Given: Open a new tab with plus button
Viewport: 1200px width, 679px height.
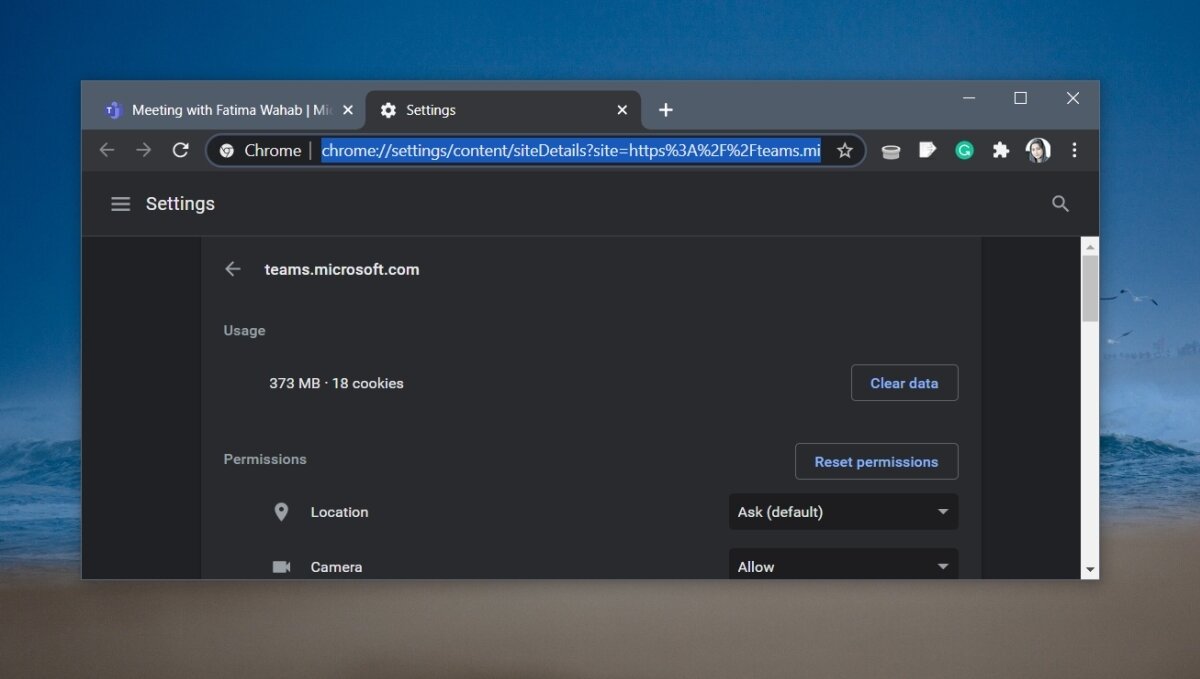Looking at the screenshot, I should [666, 110].
